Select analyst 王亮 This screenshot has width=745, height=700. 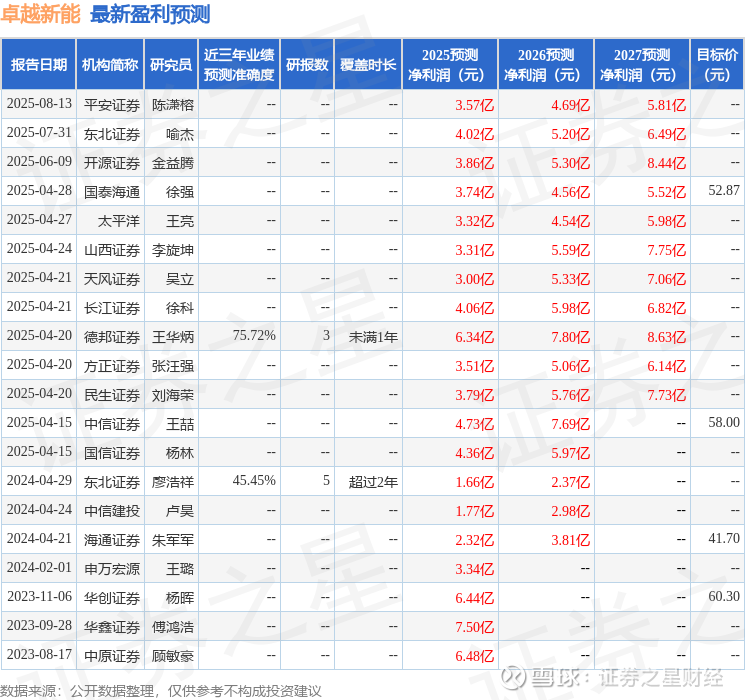click(180, 221)
